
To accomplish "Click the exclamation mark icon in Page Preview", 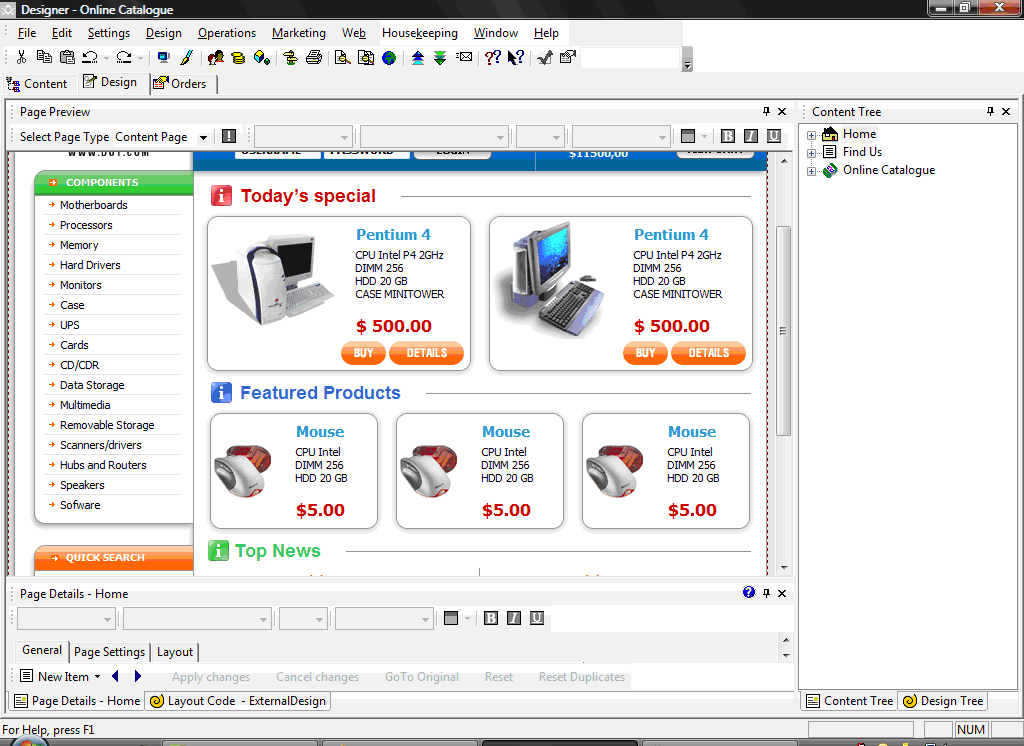I will (x=229, y=136).
